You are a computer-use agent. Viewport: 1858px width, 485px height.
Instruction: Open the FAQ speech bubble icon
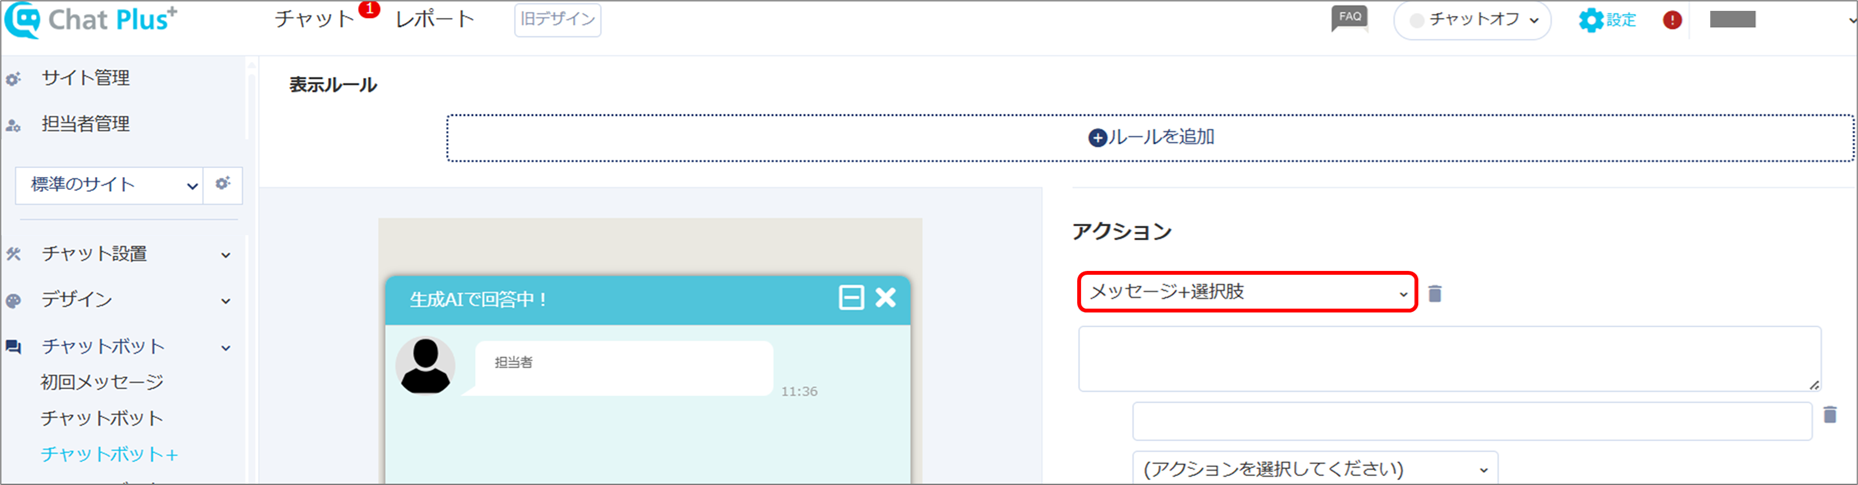pyautogui.click(x=1349, y=19)
